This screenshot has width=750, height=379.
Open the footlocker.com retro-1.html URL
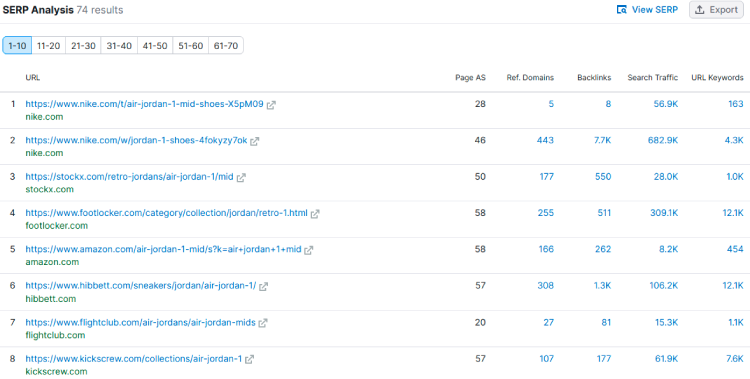tap(166, 213)
